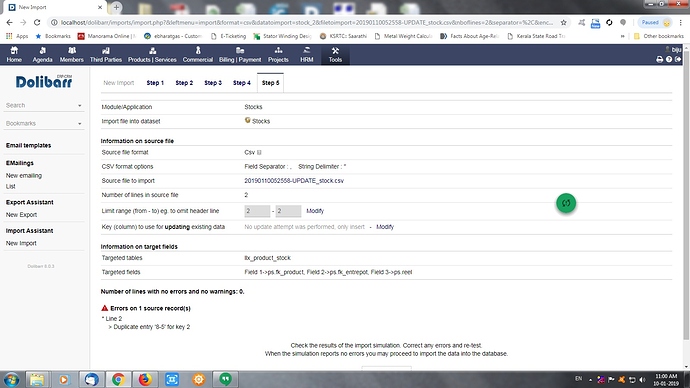The width and height of the screenshot is (690, 388).
Task: Reload the page in Chrome
Action: pyautogui.click(x=37, y=22)
